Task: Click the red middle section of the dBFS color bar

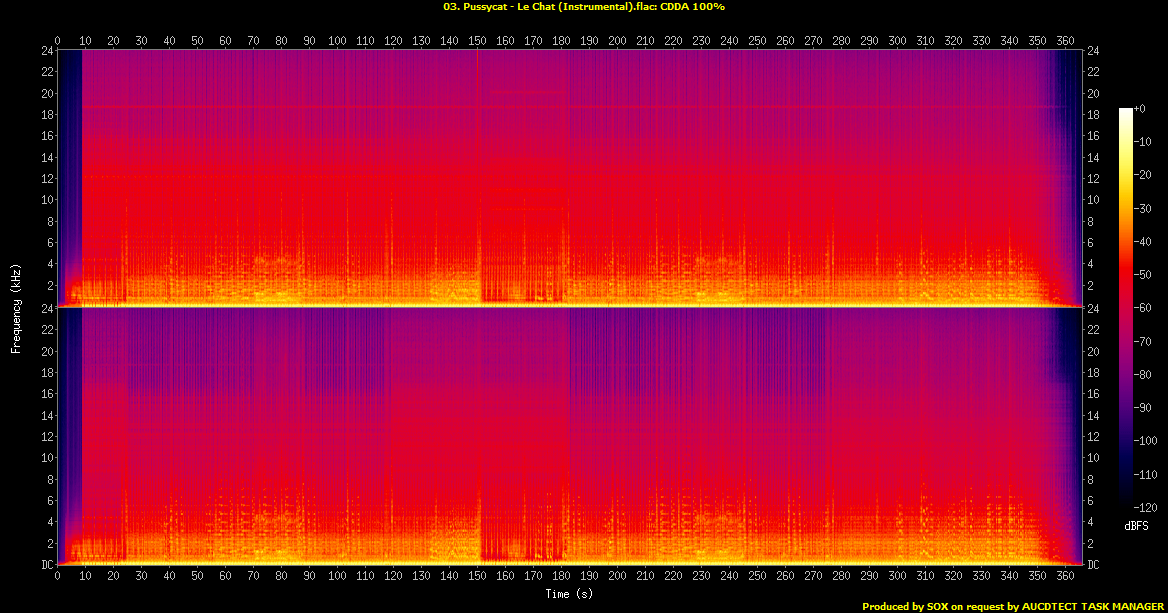Action: 1126,276
